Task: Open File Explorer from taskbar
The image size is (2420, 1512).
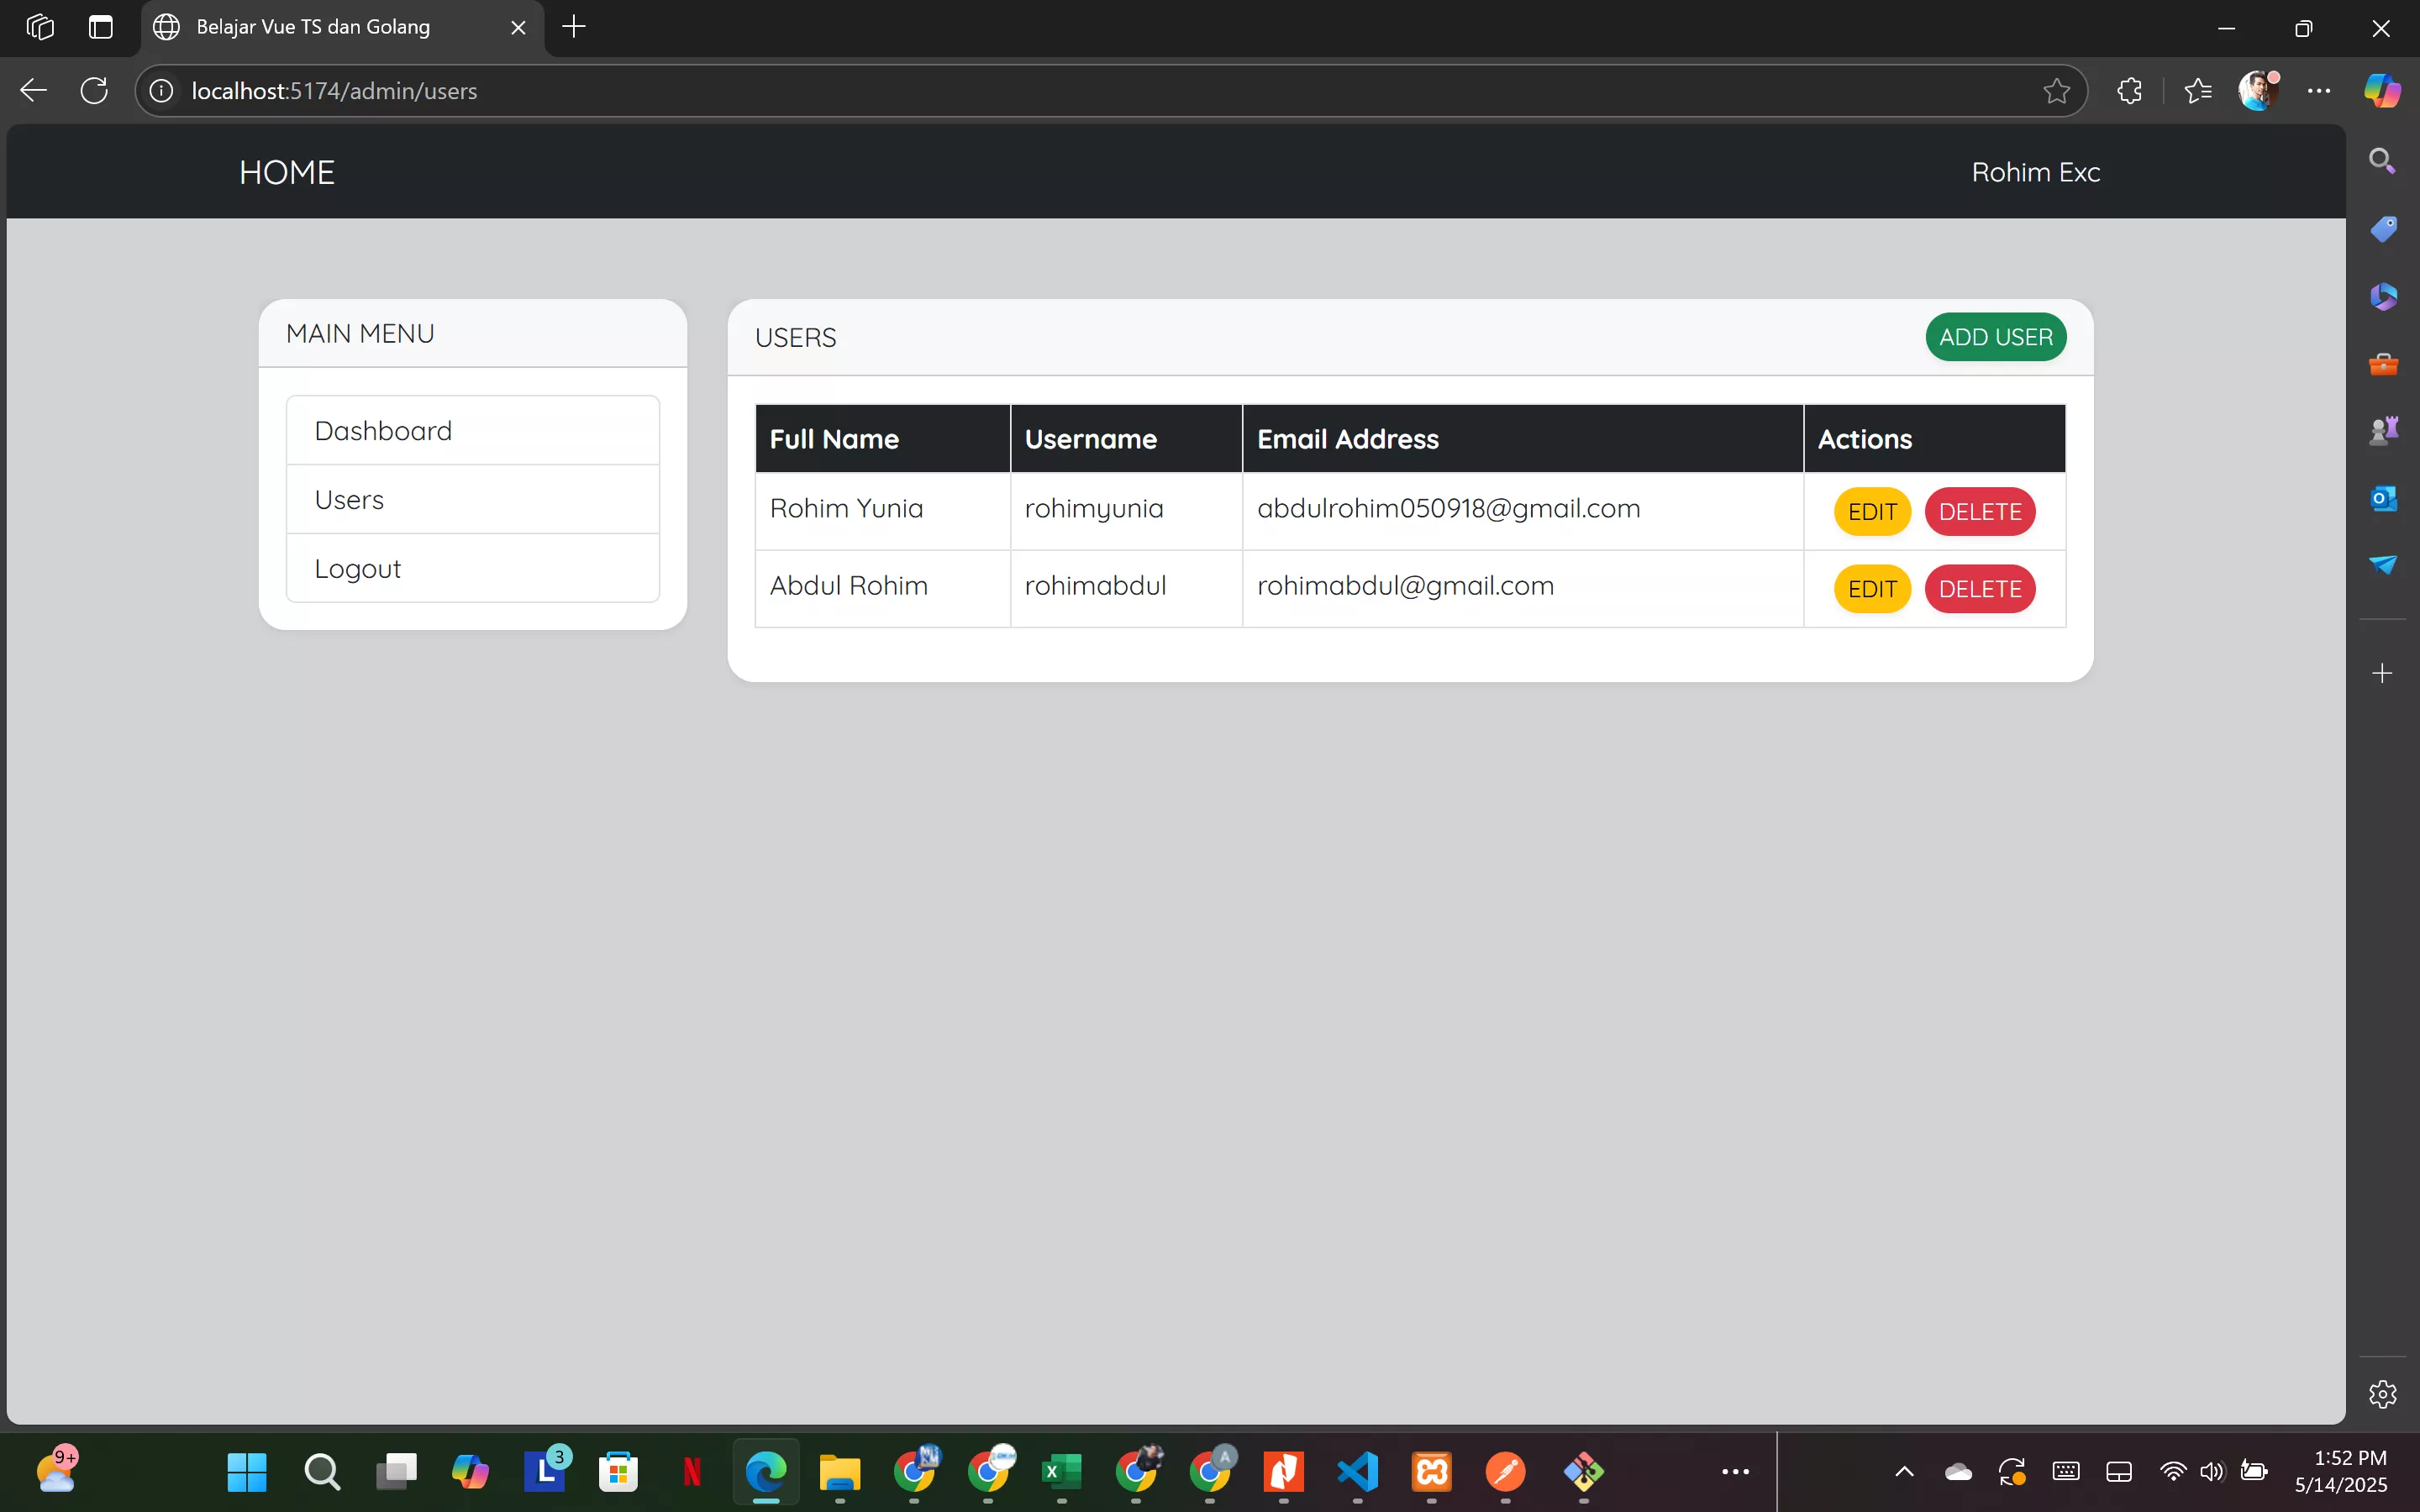Action: 840,1472
